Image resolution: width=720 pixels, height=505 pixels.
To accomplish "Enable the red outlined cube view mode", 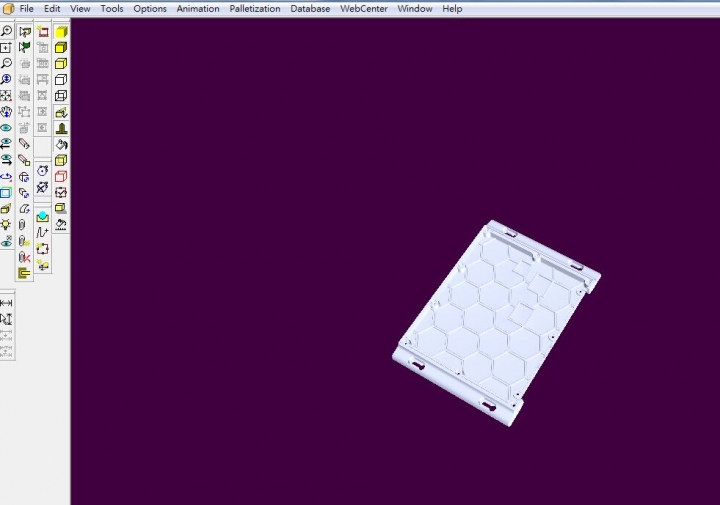I will [x=60, y=176].
